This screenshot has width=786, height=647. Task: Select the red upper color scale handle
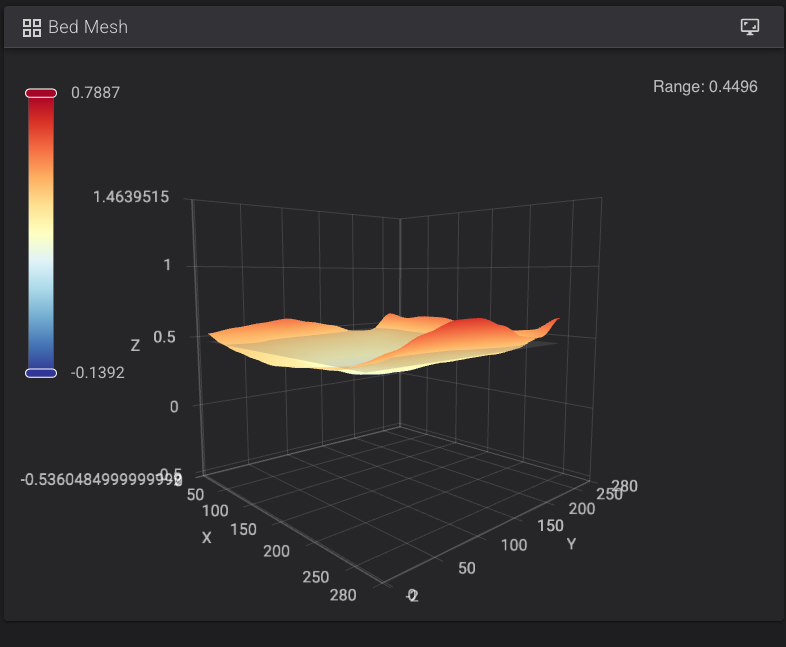coord(41,93)
